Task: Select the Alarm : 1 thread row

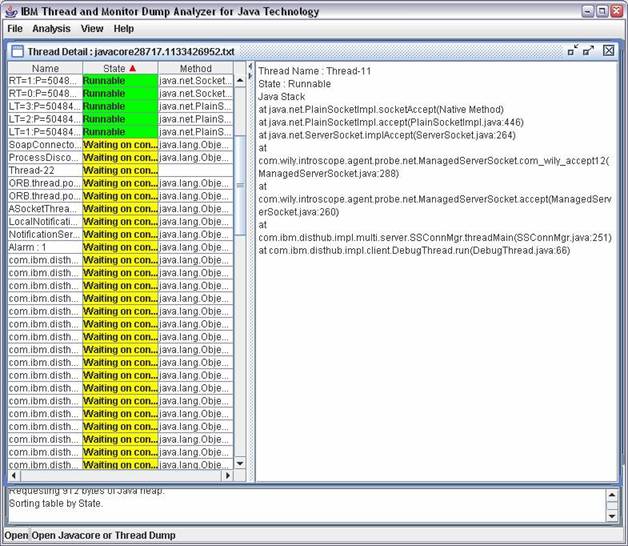Action: click(121, 247)
